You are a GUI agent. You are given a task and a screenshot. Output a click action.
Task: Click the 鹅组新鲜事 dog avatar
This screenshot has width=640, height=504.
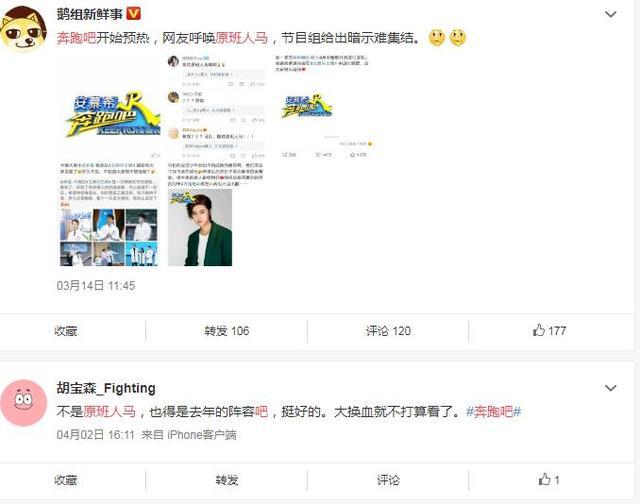click(24, 29)
